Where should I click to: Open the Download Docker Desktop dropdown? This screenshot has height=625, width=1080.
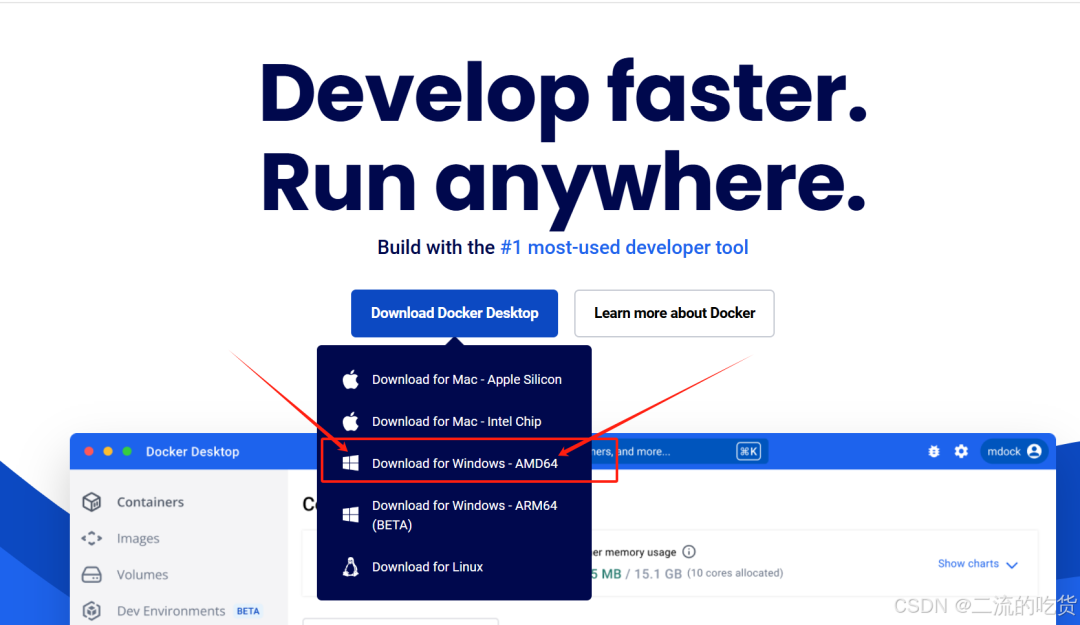[454, 313]
